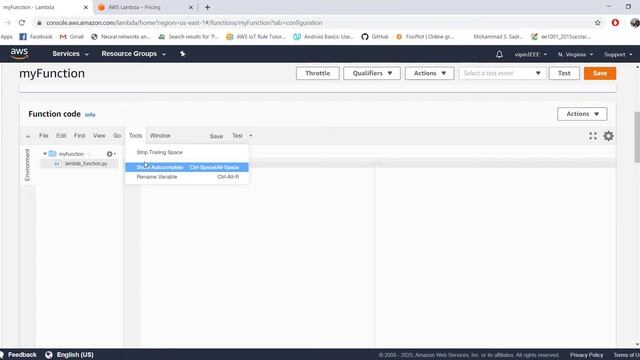
Task: Open the GitHub bookmark
Action: point(375,37)
